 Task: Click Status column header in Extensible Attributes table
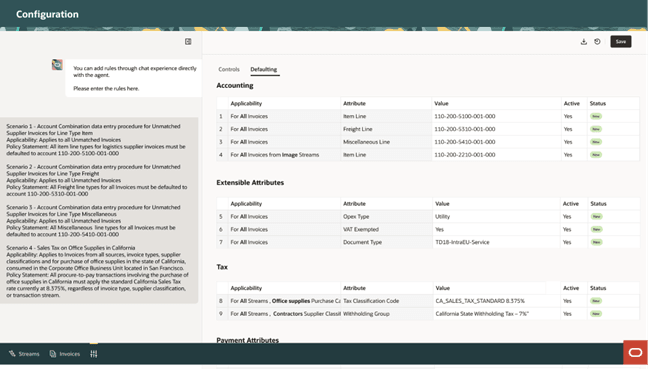(598, 204)
